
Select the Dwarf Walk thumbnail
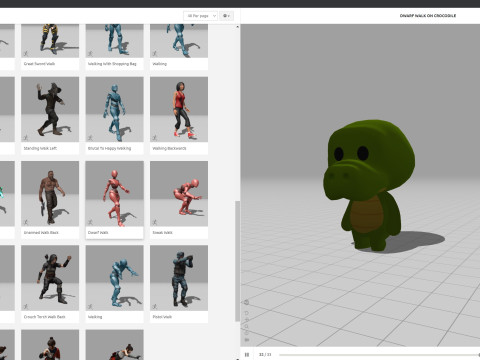(x=114, y=194)
